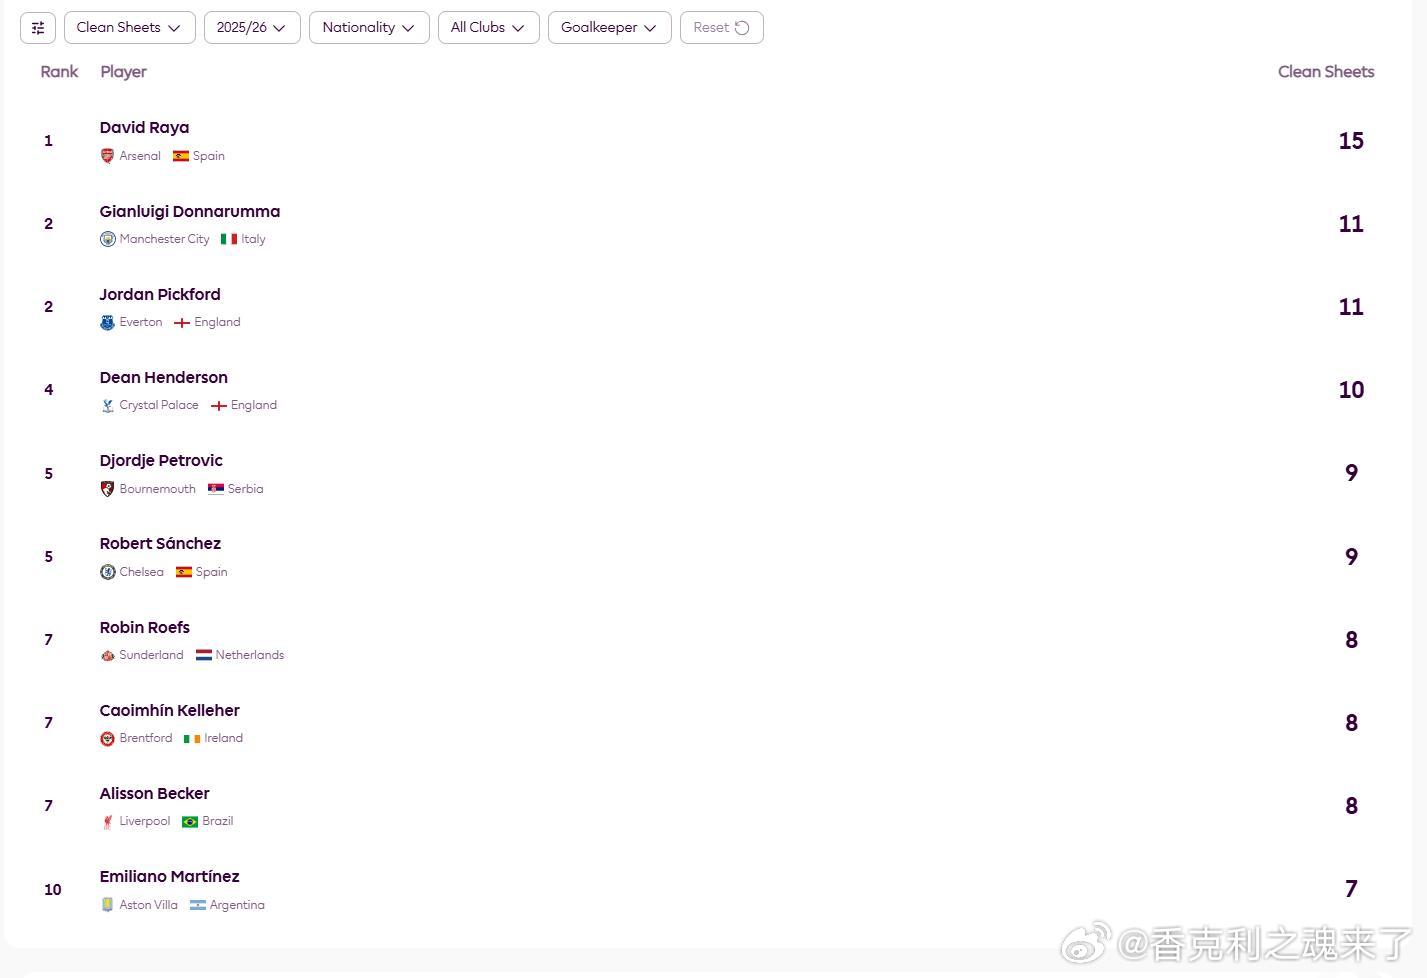
Task: Click the Bournemouth club crest icon
Action: [x=107, y=489]
